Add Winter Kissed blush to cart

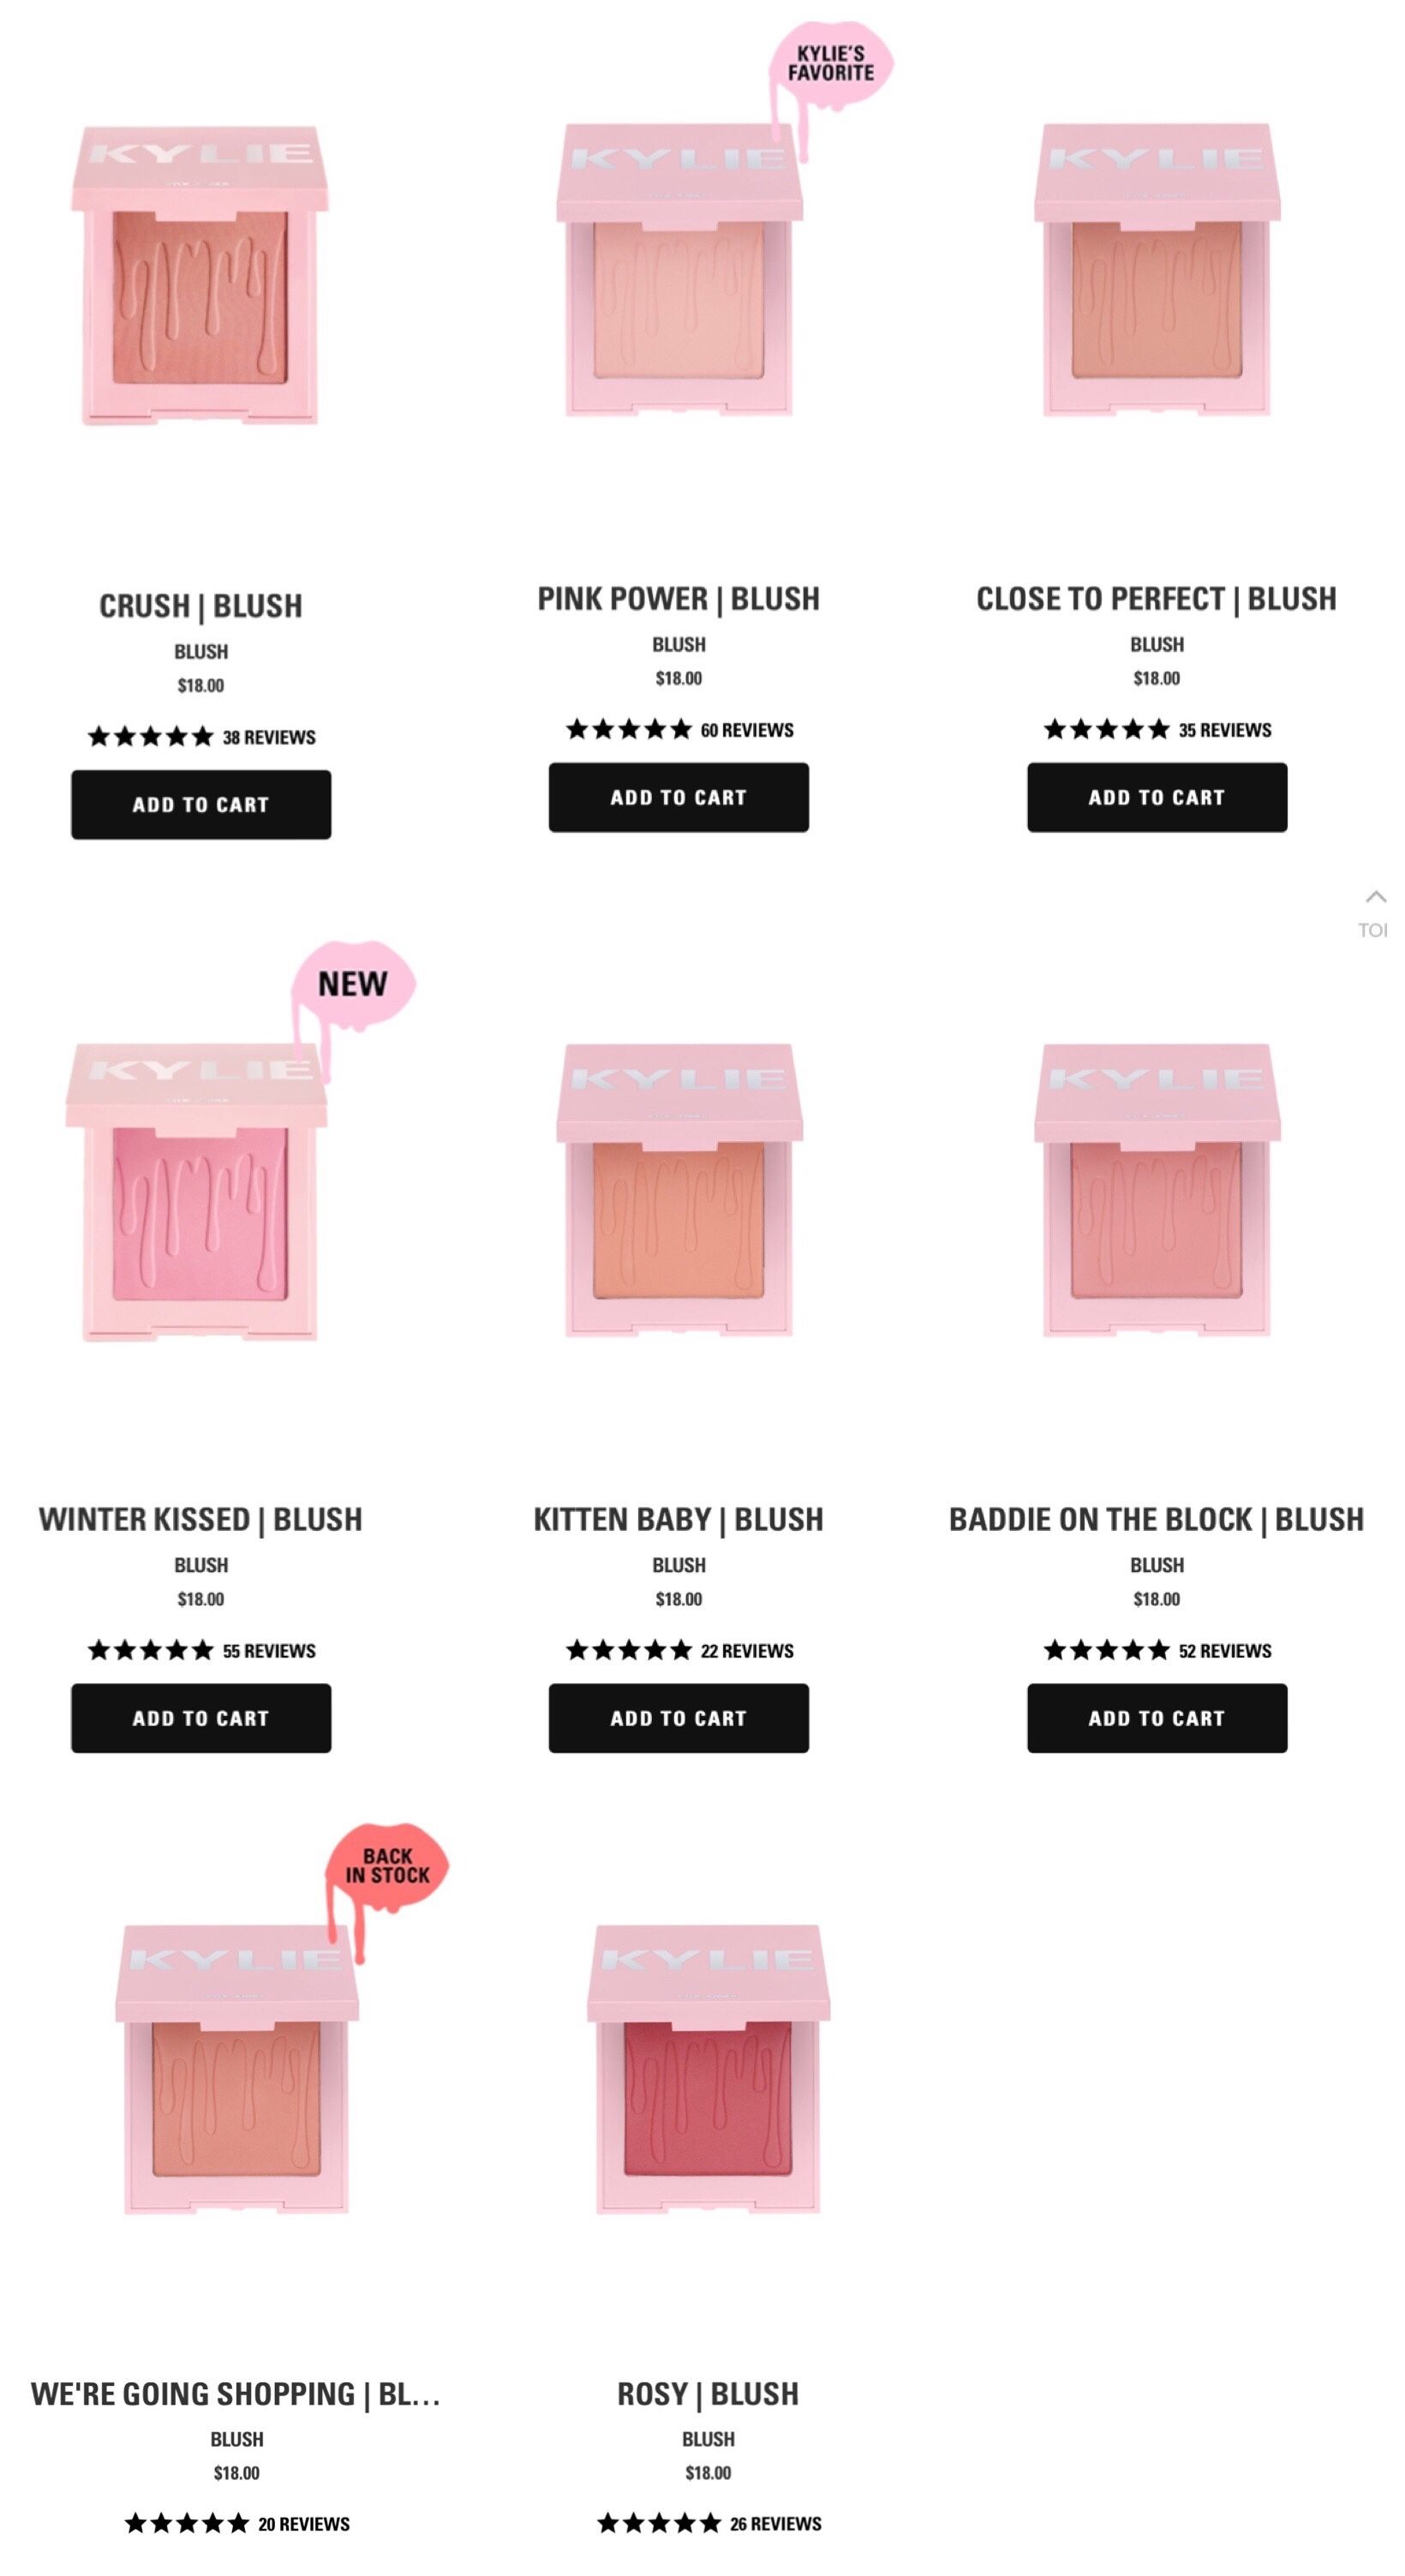(x=201, y=1718)
